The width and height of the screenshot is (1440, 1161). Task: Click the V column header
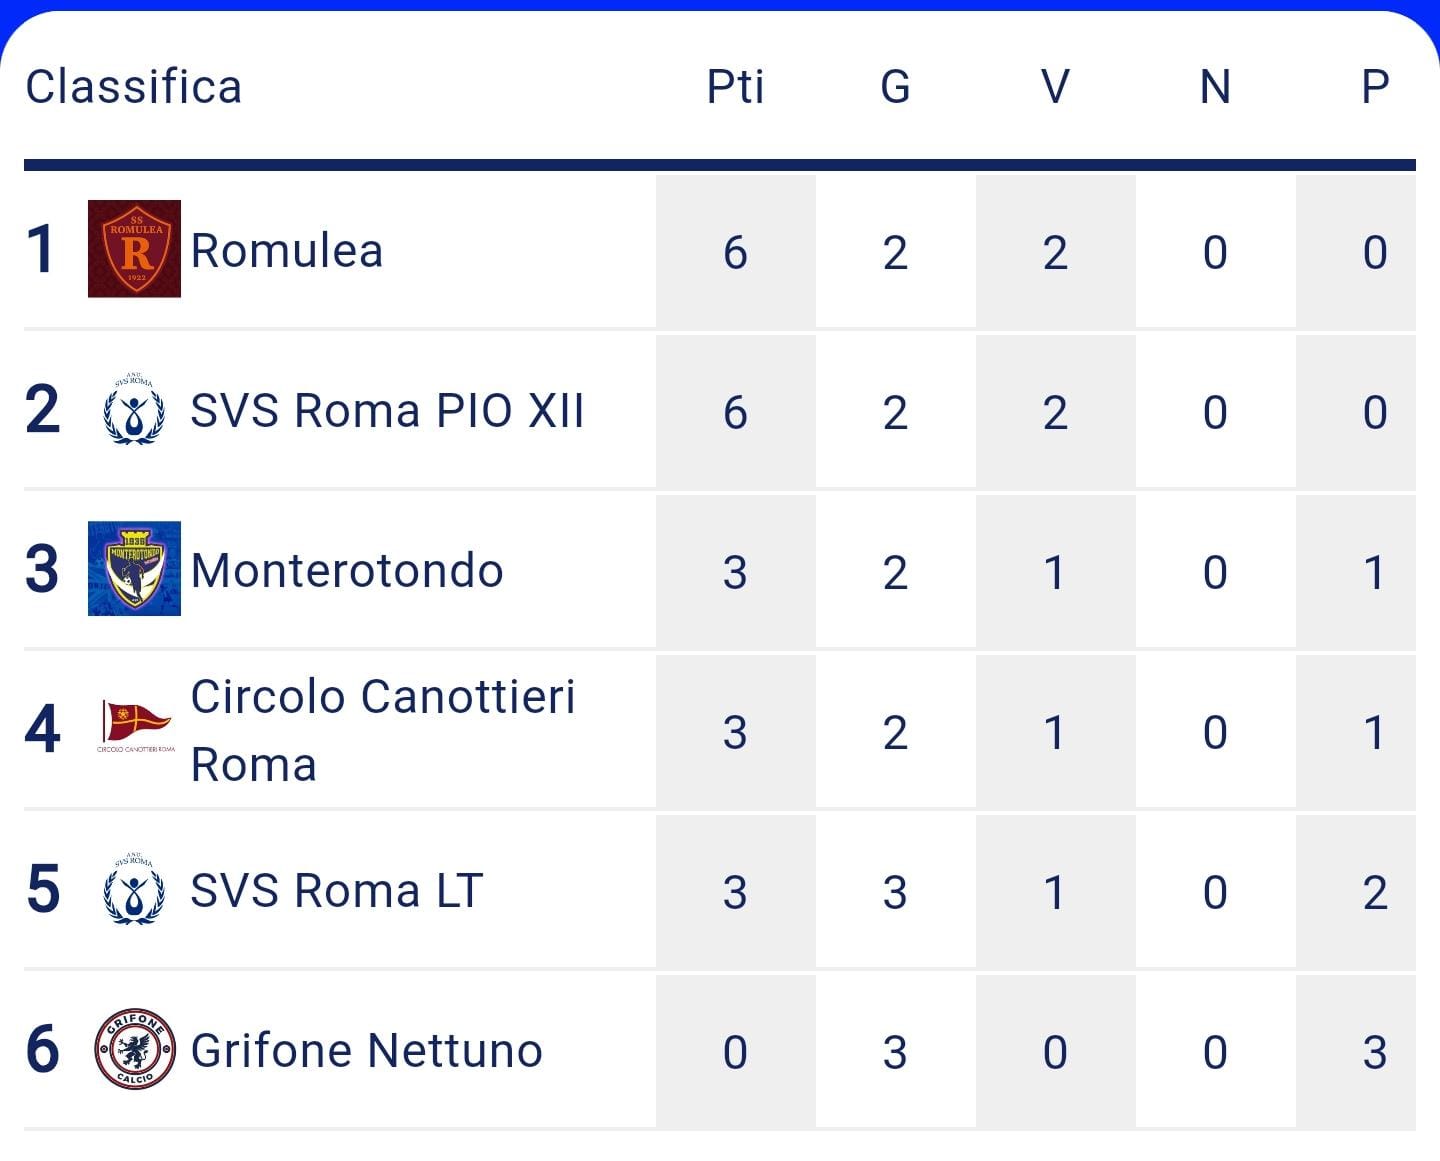pyautogui.click(x=1055, y=87)
